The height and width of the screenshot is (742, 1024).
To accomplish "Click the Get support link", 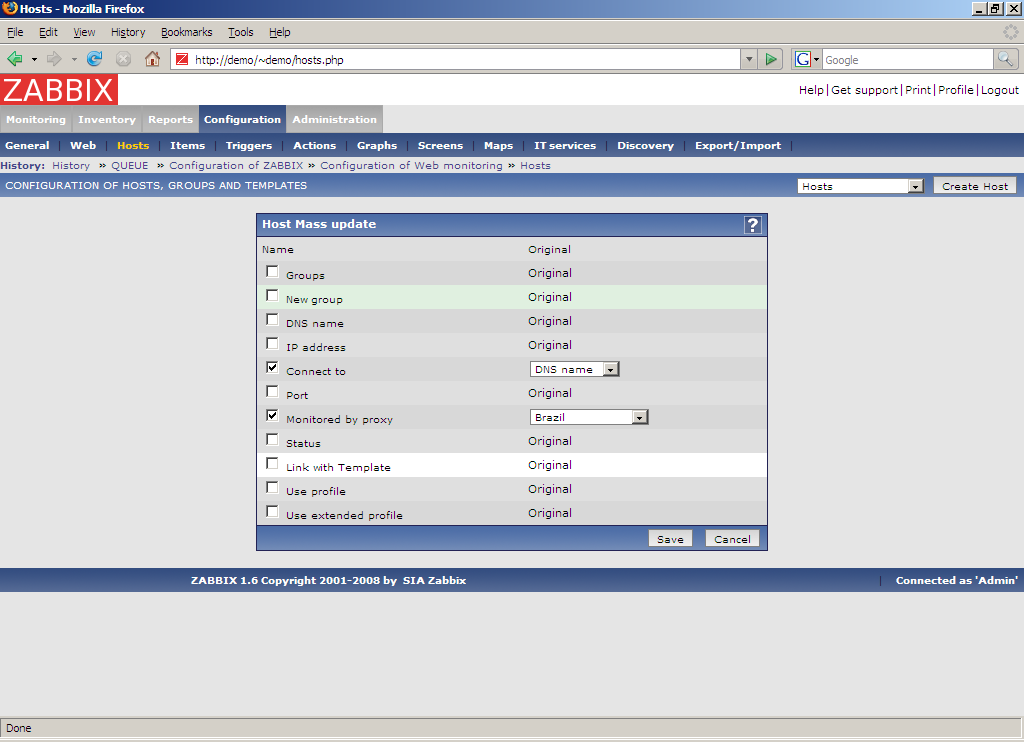I will click(865, 90).
